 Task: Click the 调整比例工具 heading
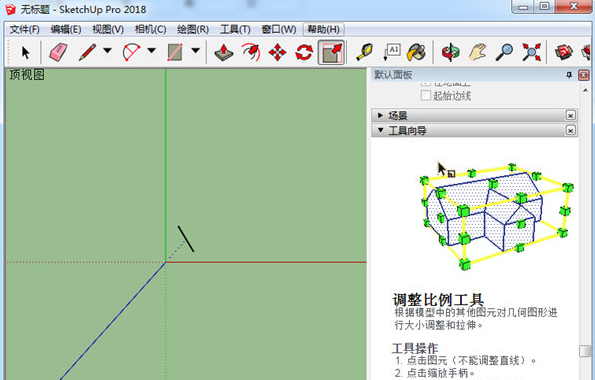click(438, 300)
